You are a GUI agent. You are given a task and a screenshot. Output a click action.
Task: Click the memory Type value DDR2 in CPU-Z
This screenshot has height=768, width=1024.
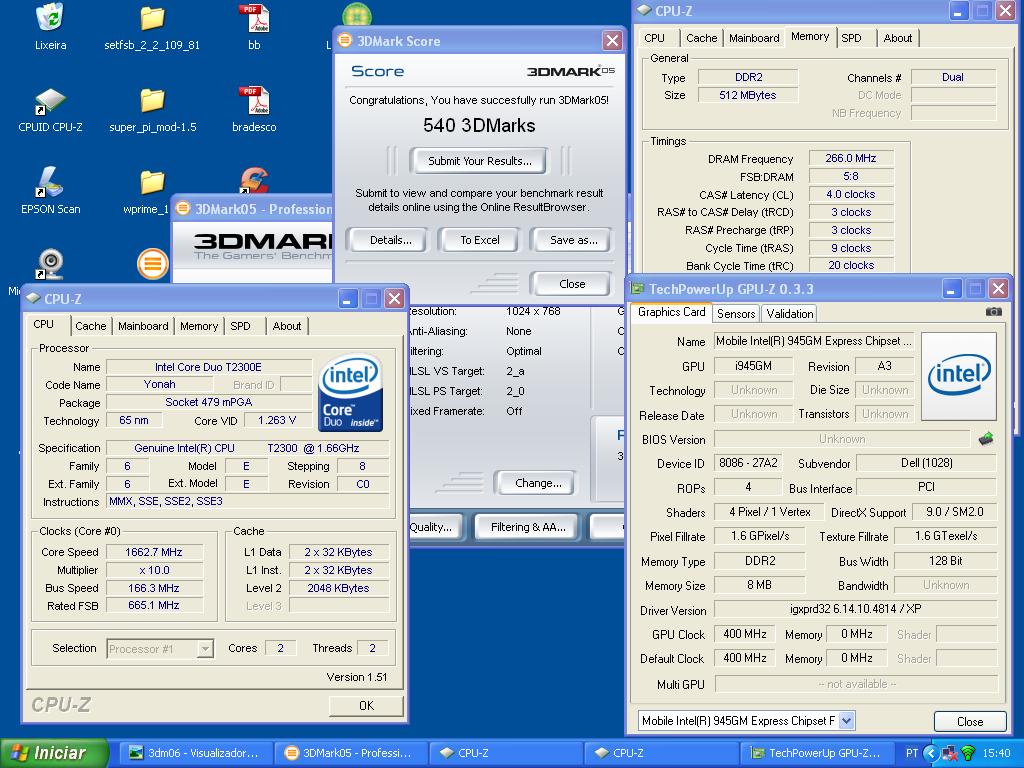click(x=748, y=77)
